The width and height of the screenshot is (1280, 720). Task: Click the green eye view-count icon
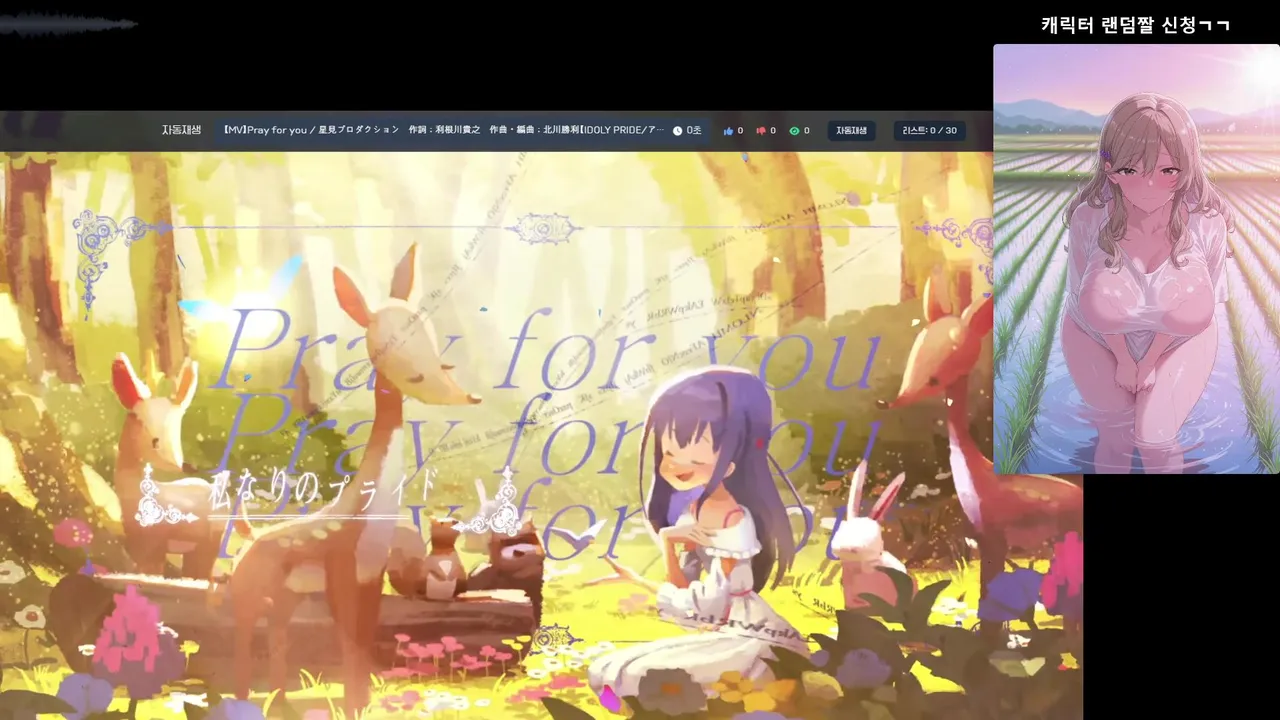794,131
